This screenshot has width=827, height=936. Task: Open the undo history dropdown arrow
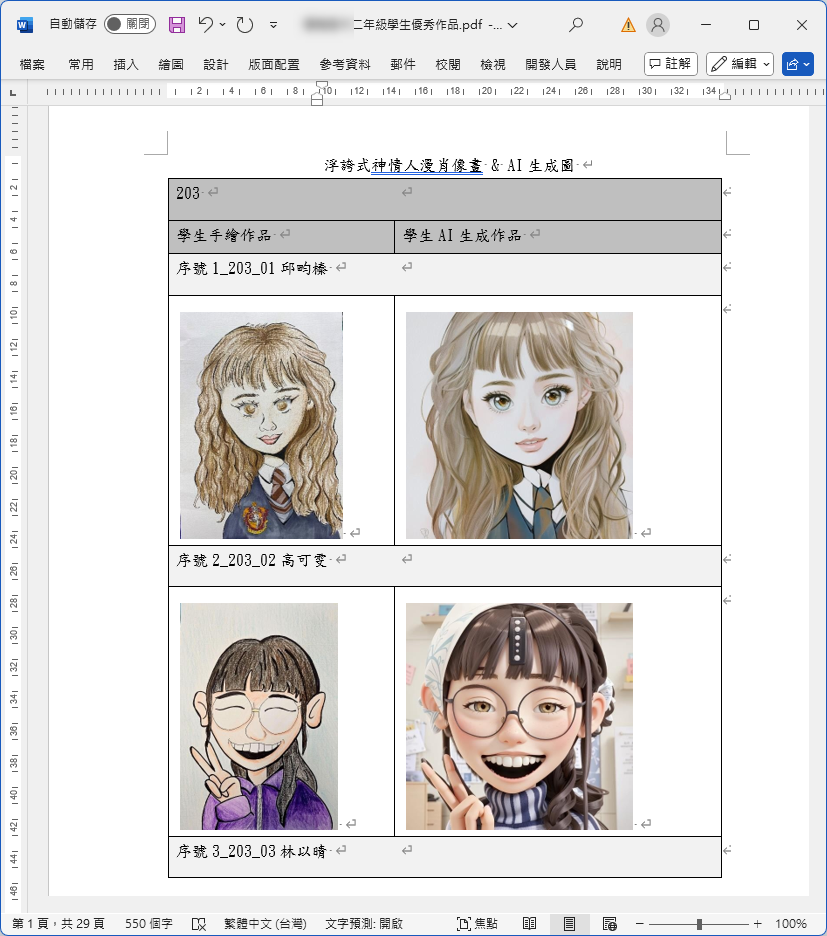[x=222, y=24]
